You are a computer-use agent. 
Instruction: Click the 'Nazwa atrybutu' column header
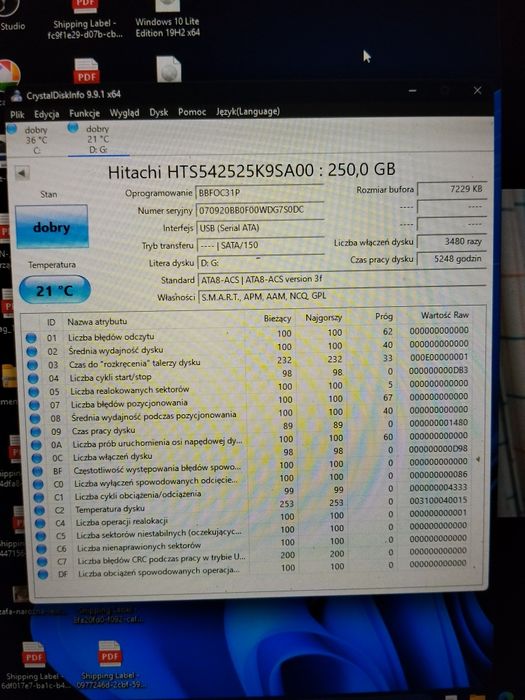tap(97, 321)
